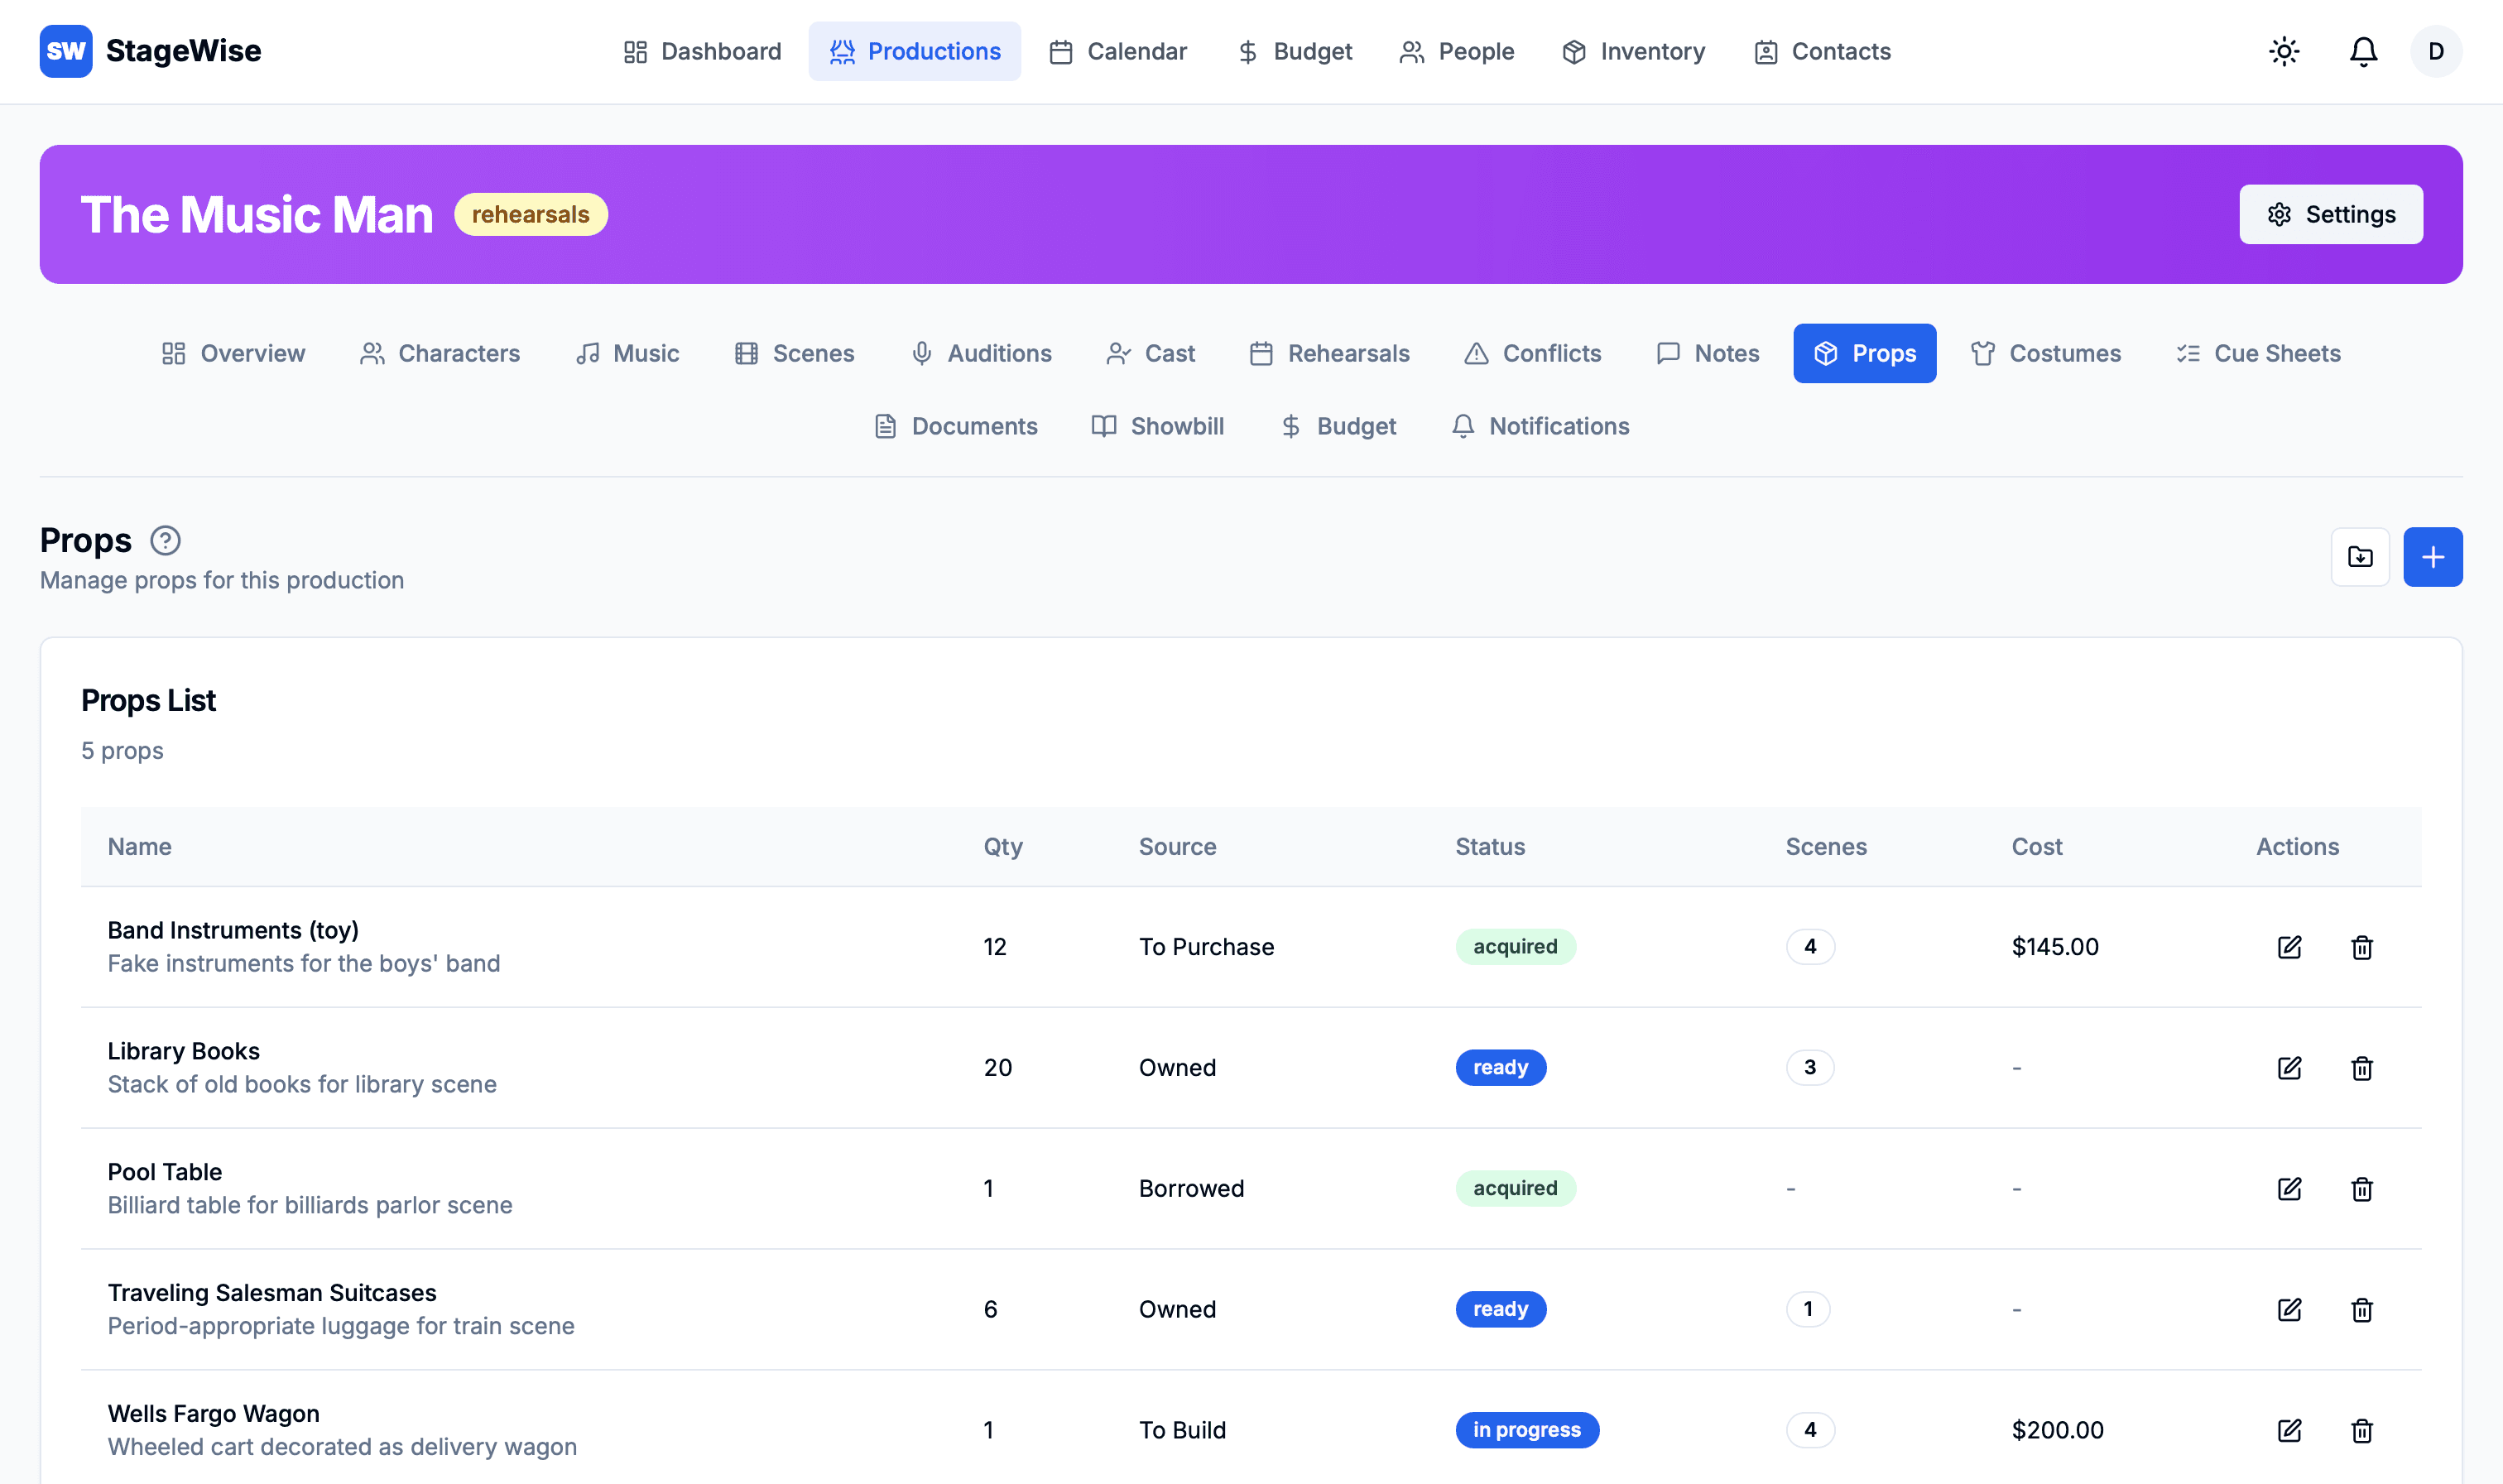
Task: Click the in progress status badge
Action: 1526,1430
